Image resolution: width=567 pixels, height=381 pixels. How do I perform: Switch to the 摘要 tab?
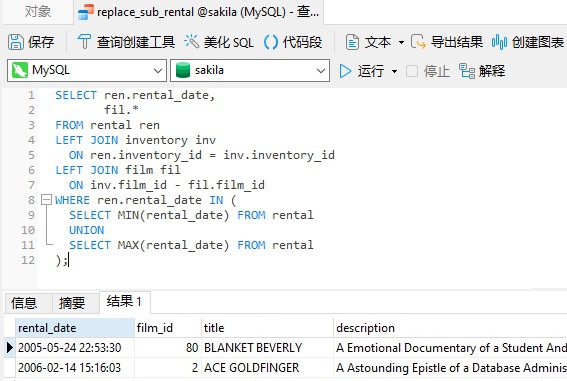coord(72,303)
